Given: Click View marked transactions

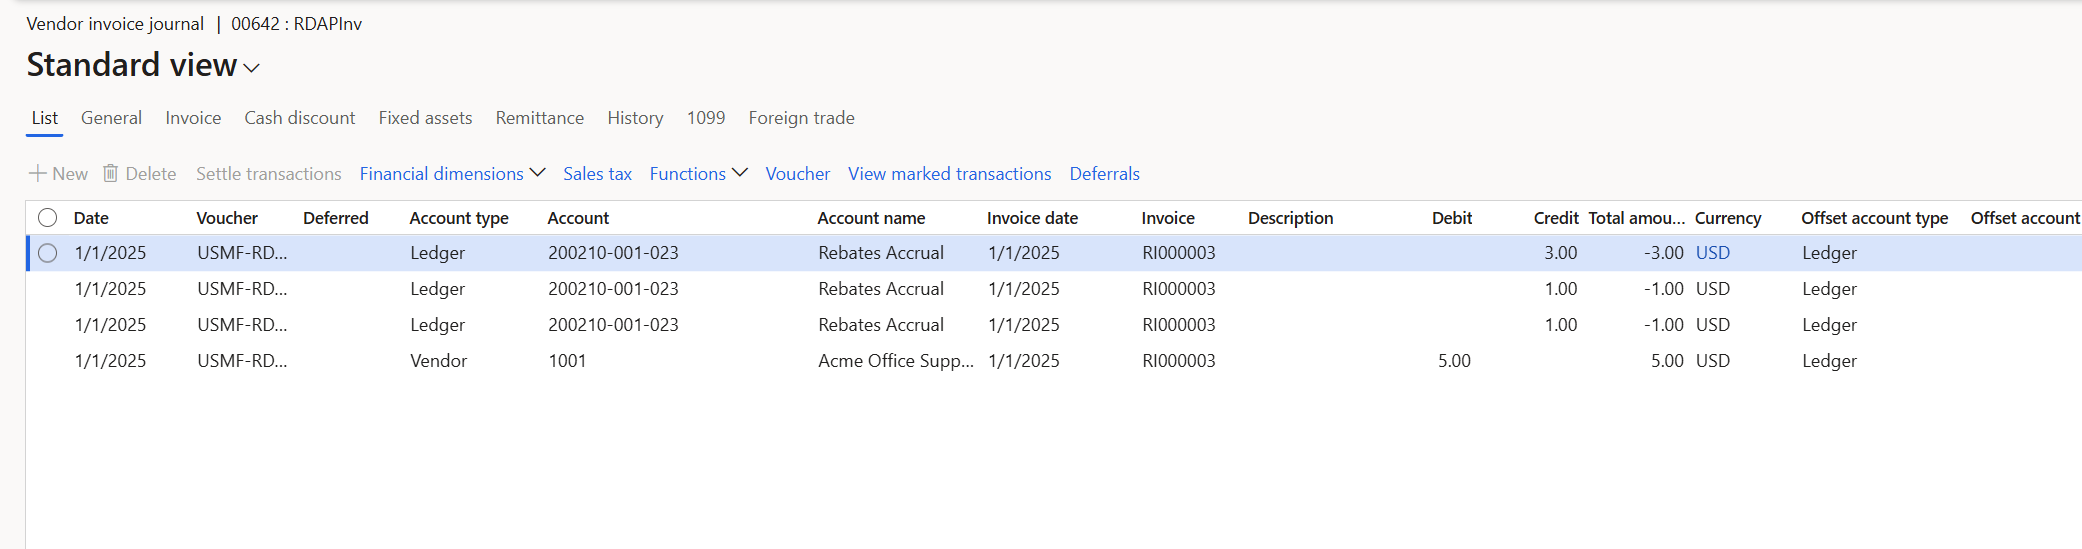Looking at the screenshot, I should pyautogui.click(x=949, y=174).
